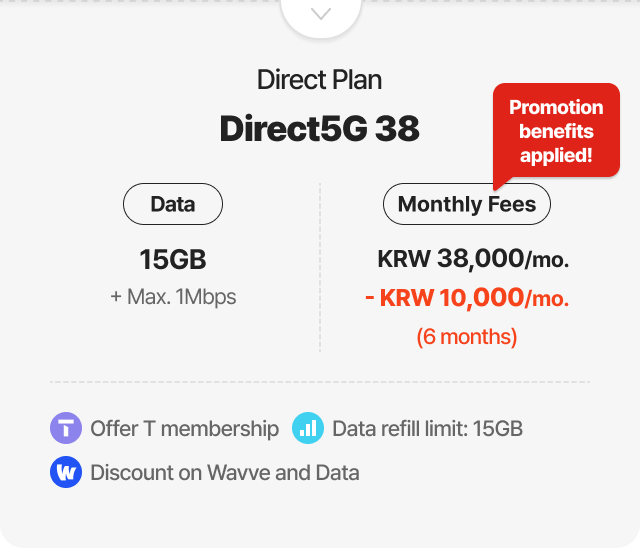Click the data refill bar-chart icon
The width and height of the screenshot is (640, 548).
click(x=308, y=429)
